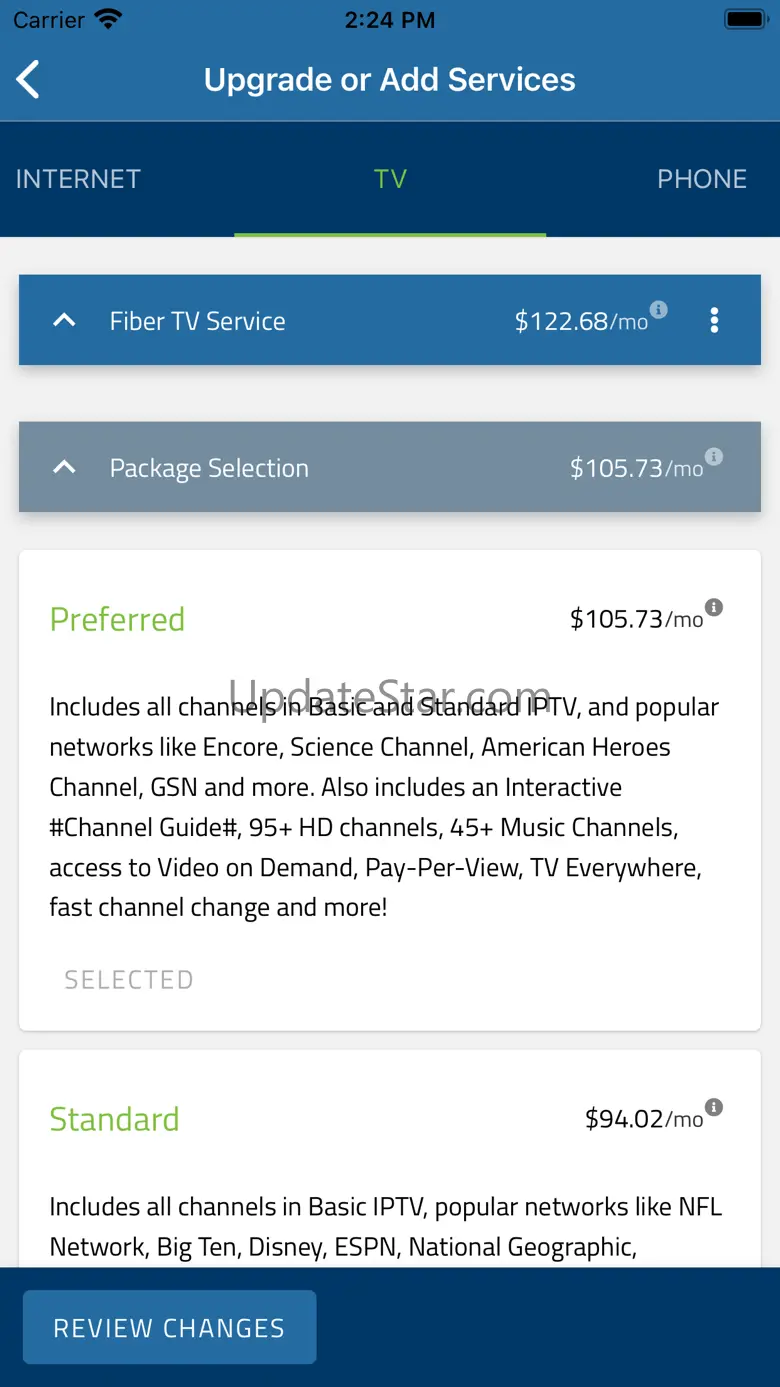The height and width of the screenshot is (1387, 780).
Task: Tap the SELECTED label on Preferred
Action: [129, 980]
